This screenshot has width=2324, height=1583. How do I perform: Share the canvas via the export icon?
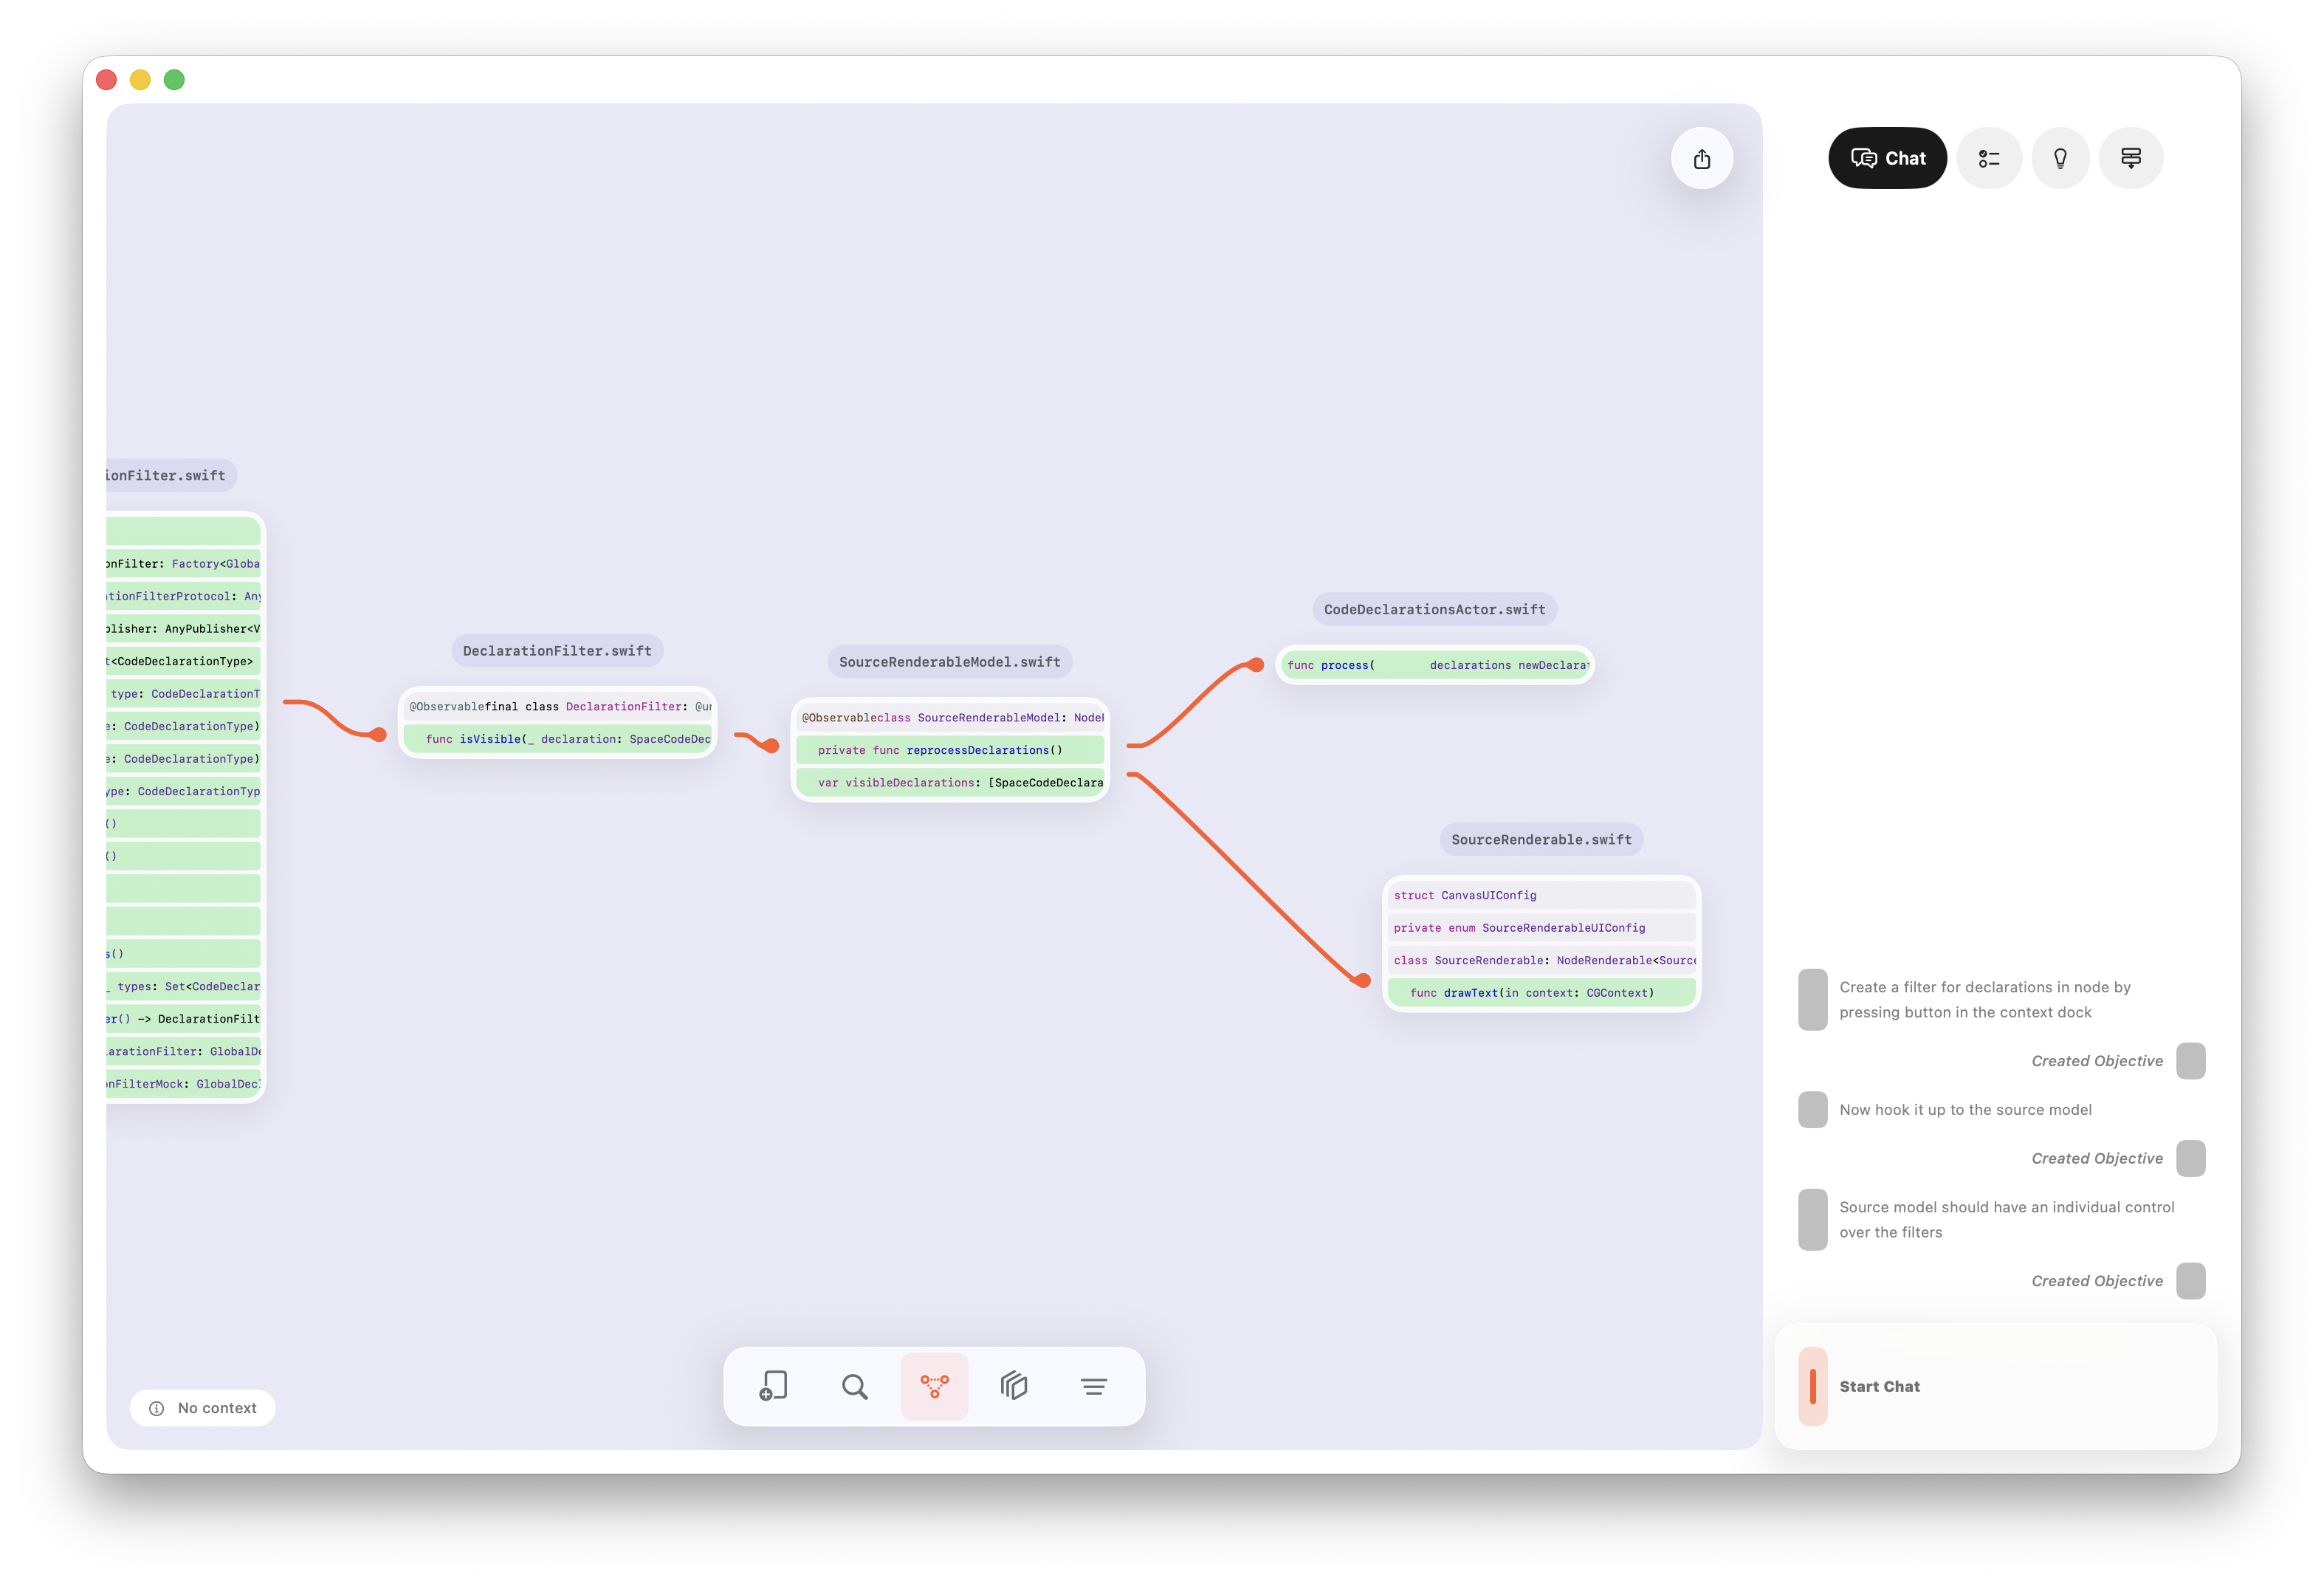(1702, 158)
